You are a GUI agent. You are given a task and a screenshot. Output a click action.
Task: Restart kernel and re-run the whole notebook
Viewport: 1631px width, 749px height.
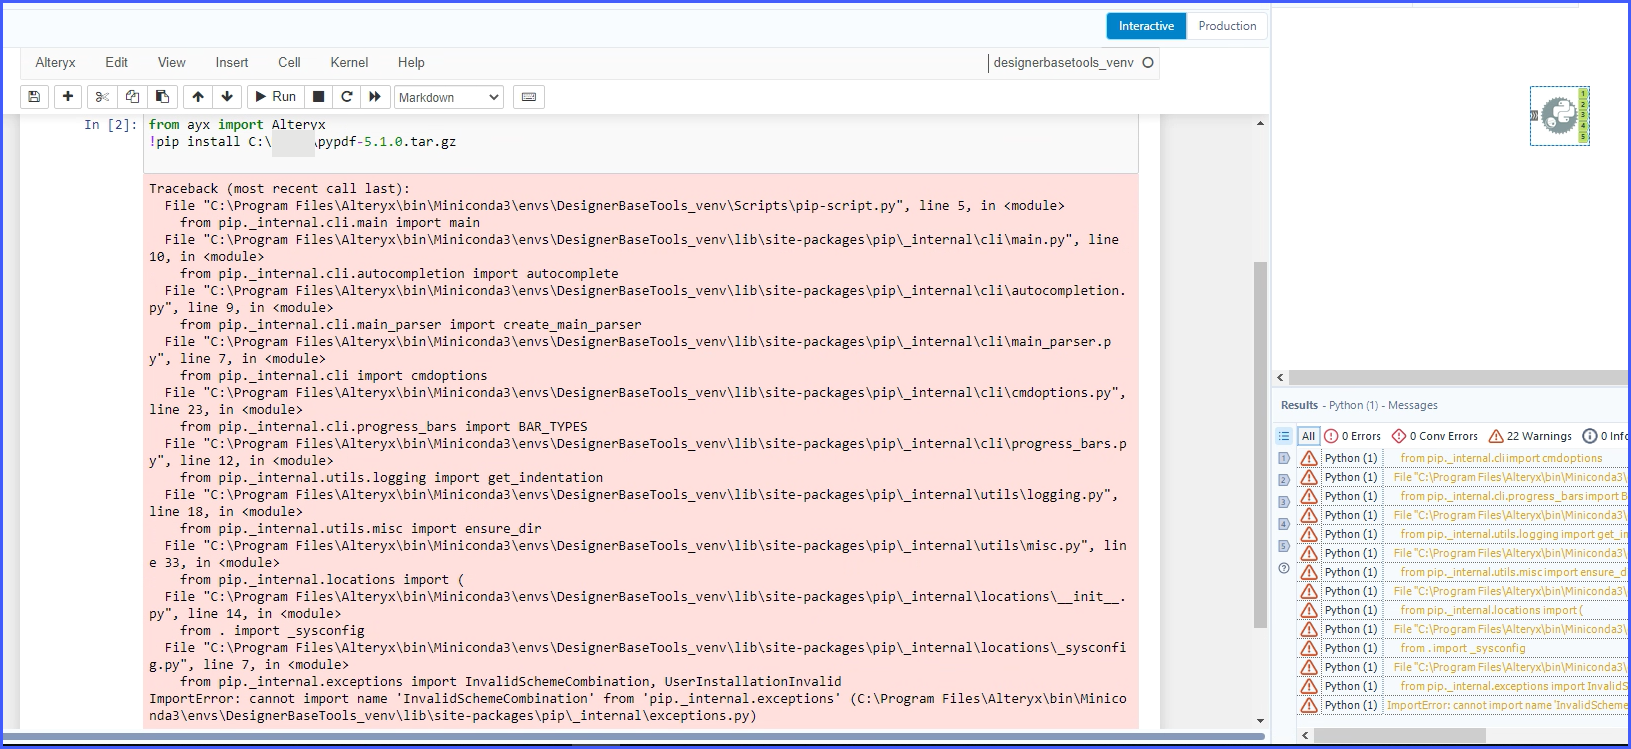tap(375, 97)
